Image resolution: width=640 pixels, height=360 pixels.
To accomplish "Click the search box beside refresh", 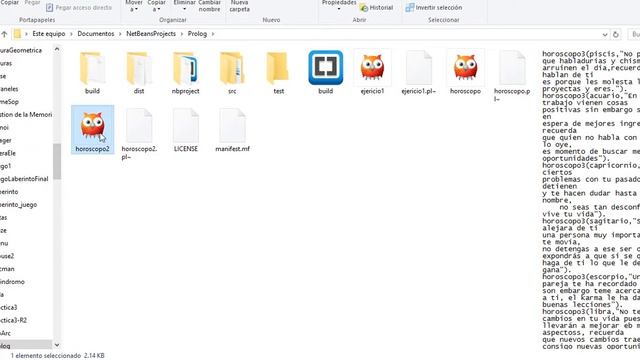I will coord(634,34).
